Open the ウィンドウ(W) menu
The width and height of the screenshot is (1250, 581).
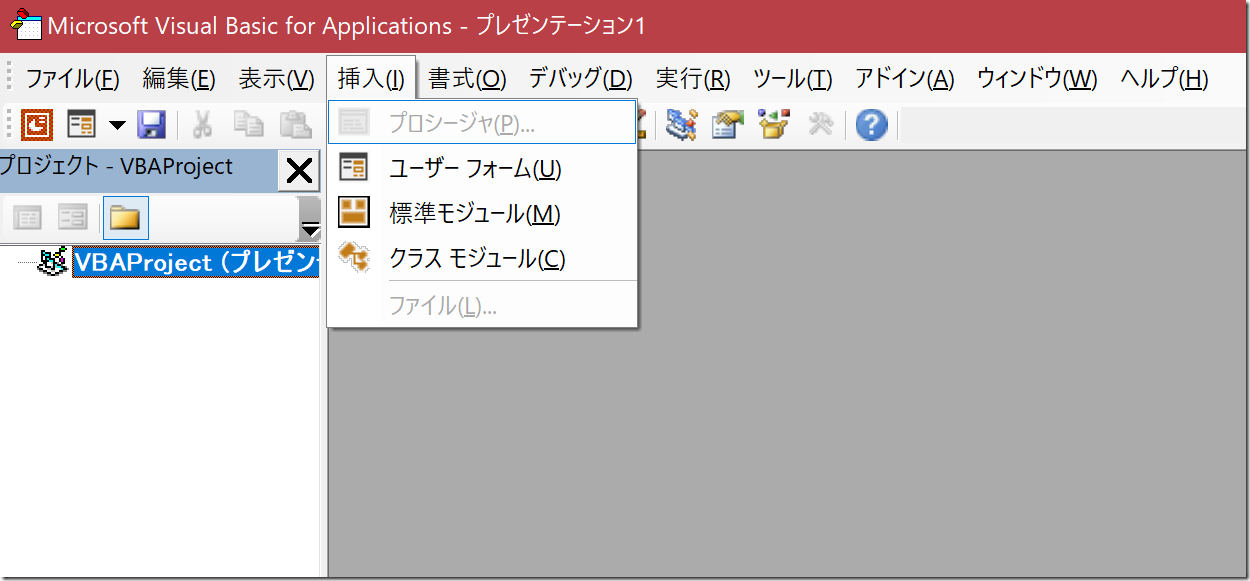[1037, 79]
